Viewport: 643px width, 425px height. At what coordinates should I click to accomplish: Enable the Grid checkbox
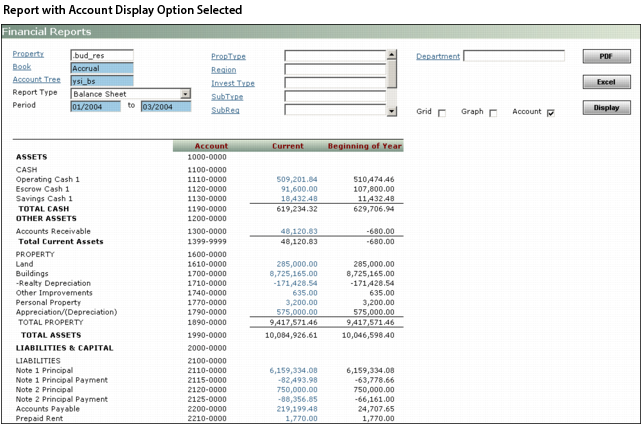click(442, 113)
